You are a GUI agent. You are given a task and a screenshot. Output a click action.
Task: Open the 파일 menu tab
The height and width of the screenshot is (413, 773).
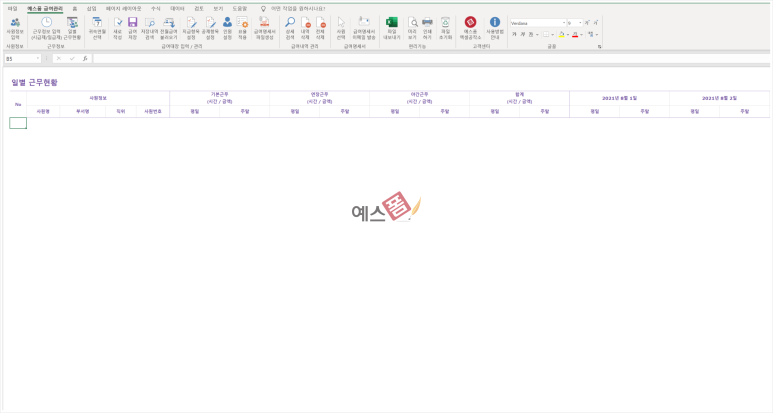pyautogui.click(x=12, y=8)
